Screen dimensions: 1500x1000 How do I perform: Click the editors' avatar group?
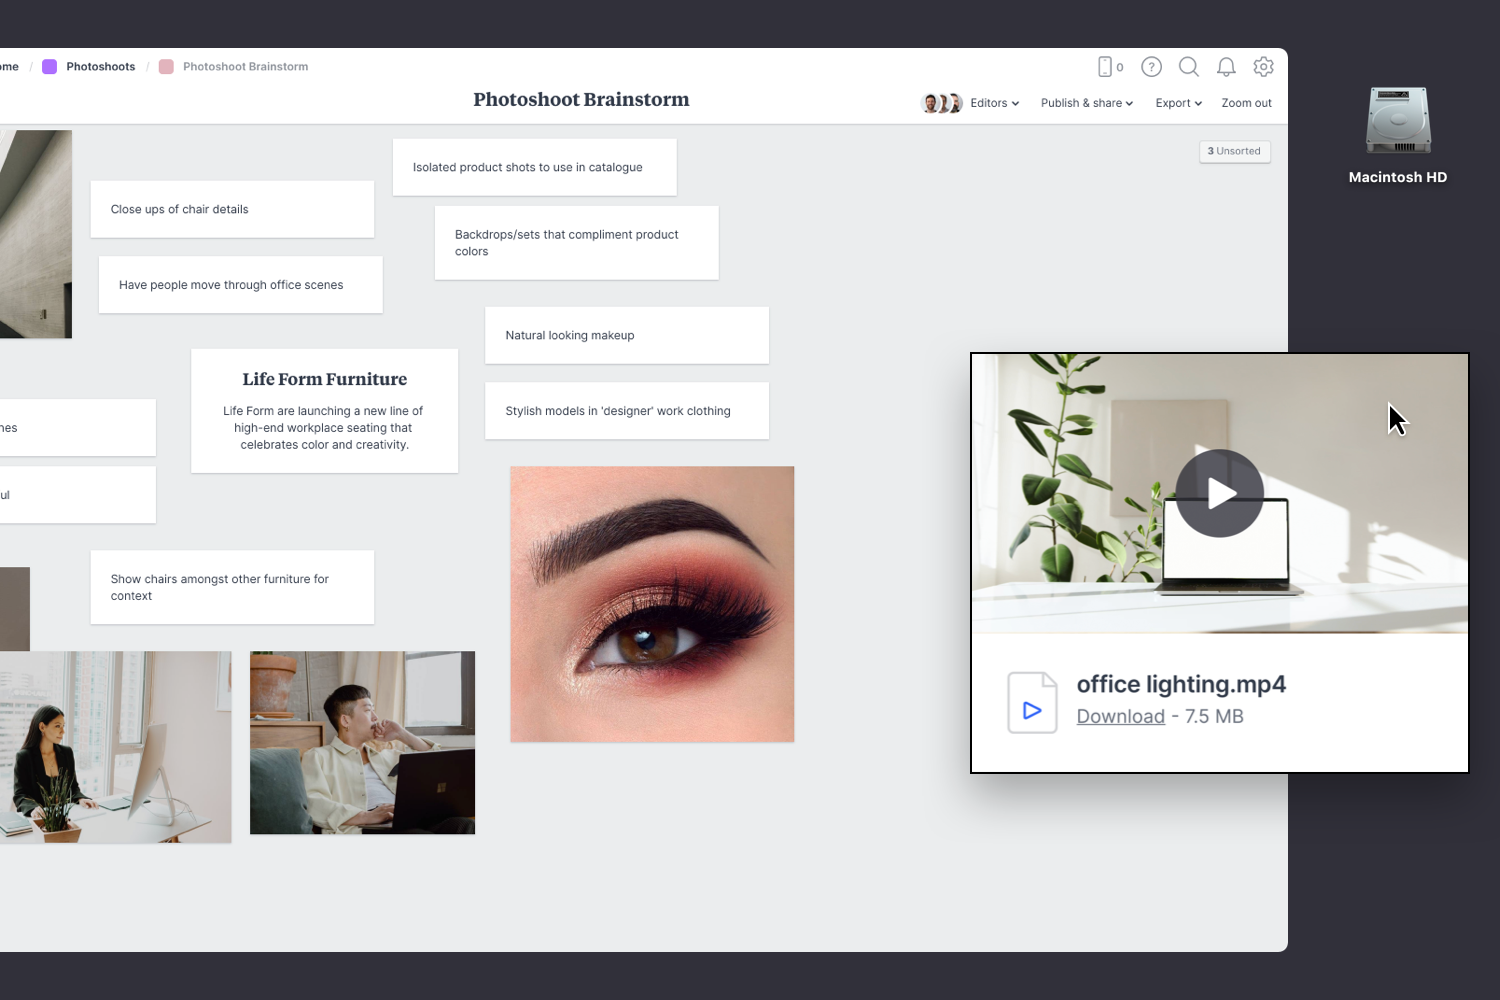click(x=941, y=103)
